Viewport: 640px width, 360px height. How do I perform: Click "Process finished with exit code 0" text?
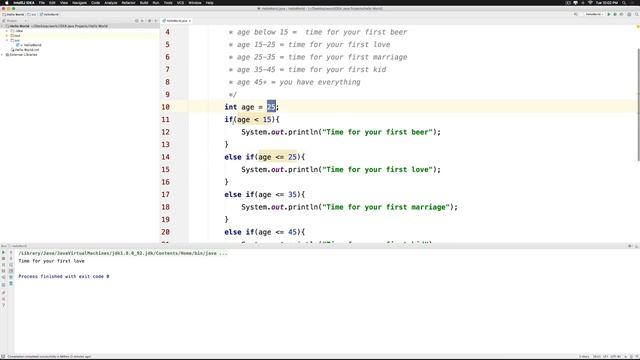point(64,276)
